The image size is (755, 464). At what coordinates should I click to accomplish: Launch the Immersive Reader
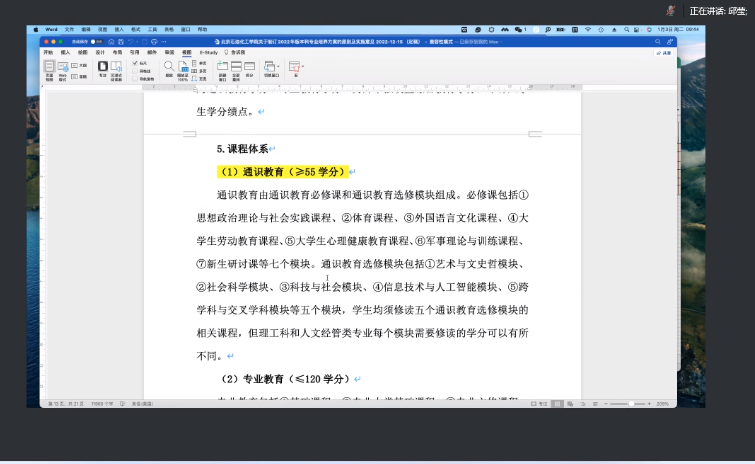(x=115, y=68)
